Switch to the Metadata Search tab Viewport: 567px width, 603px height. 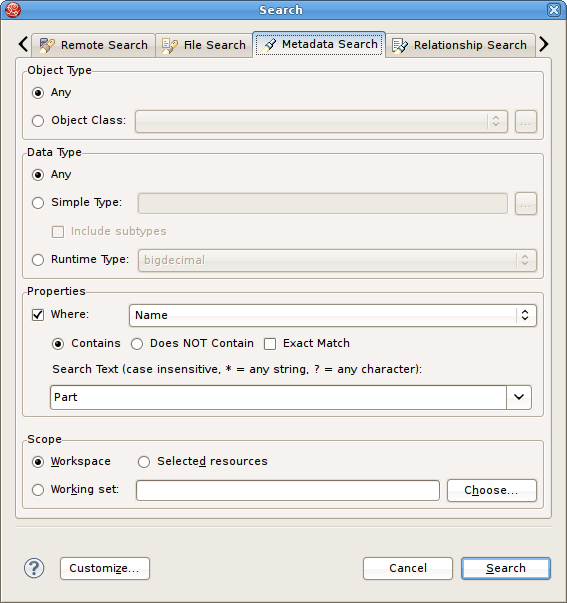point(319,45)
